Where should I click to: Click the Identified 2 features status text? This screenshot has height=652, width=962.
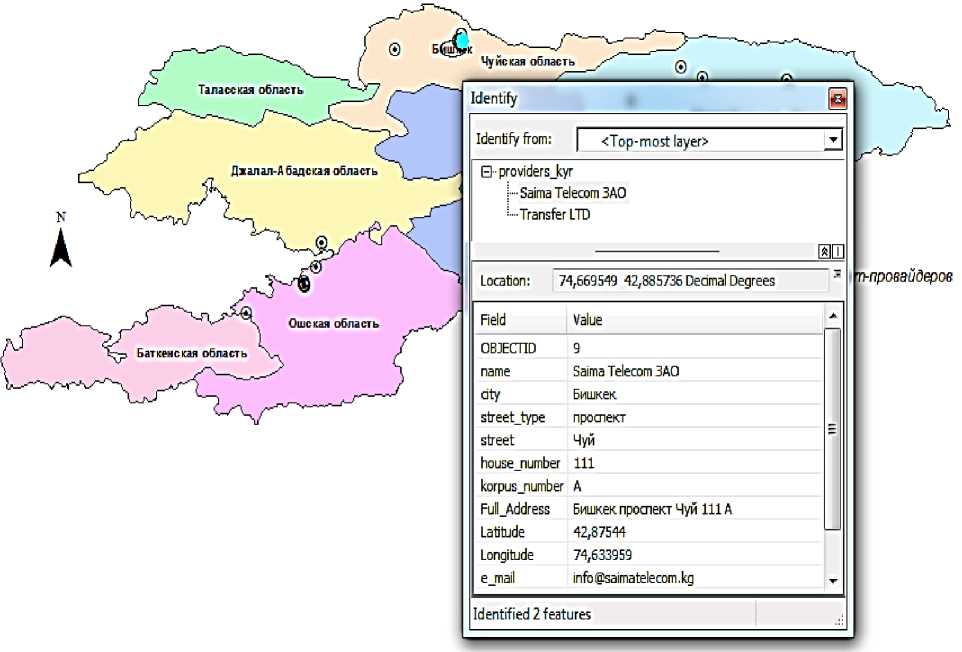point(532,614)
